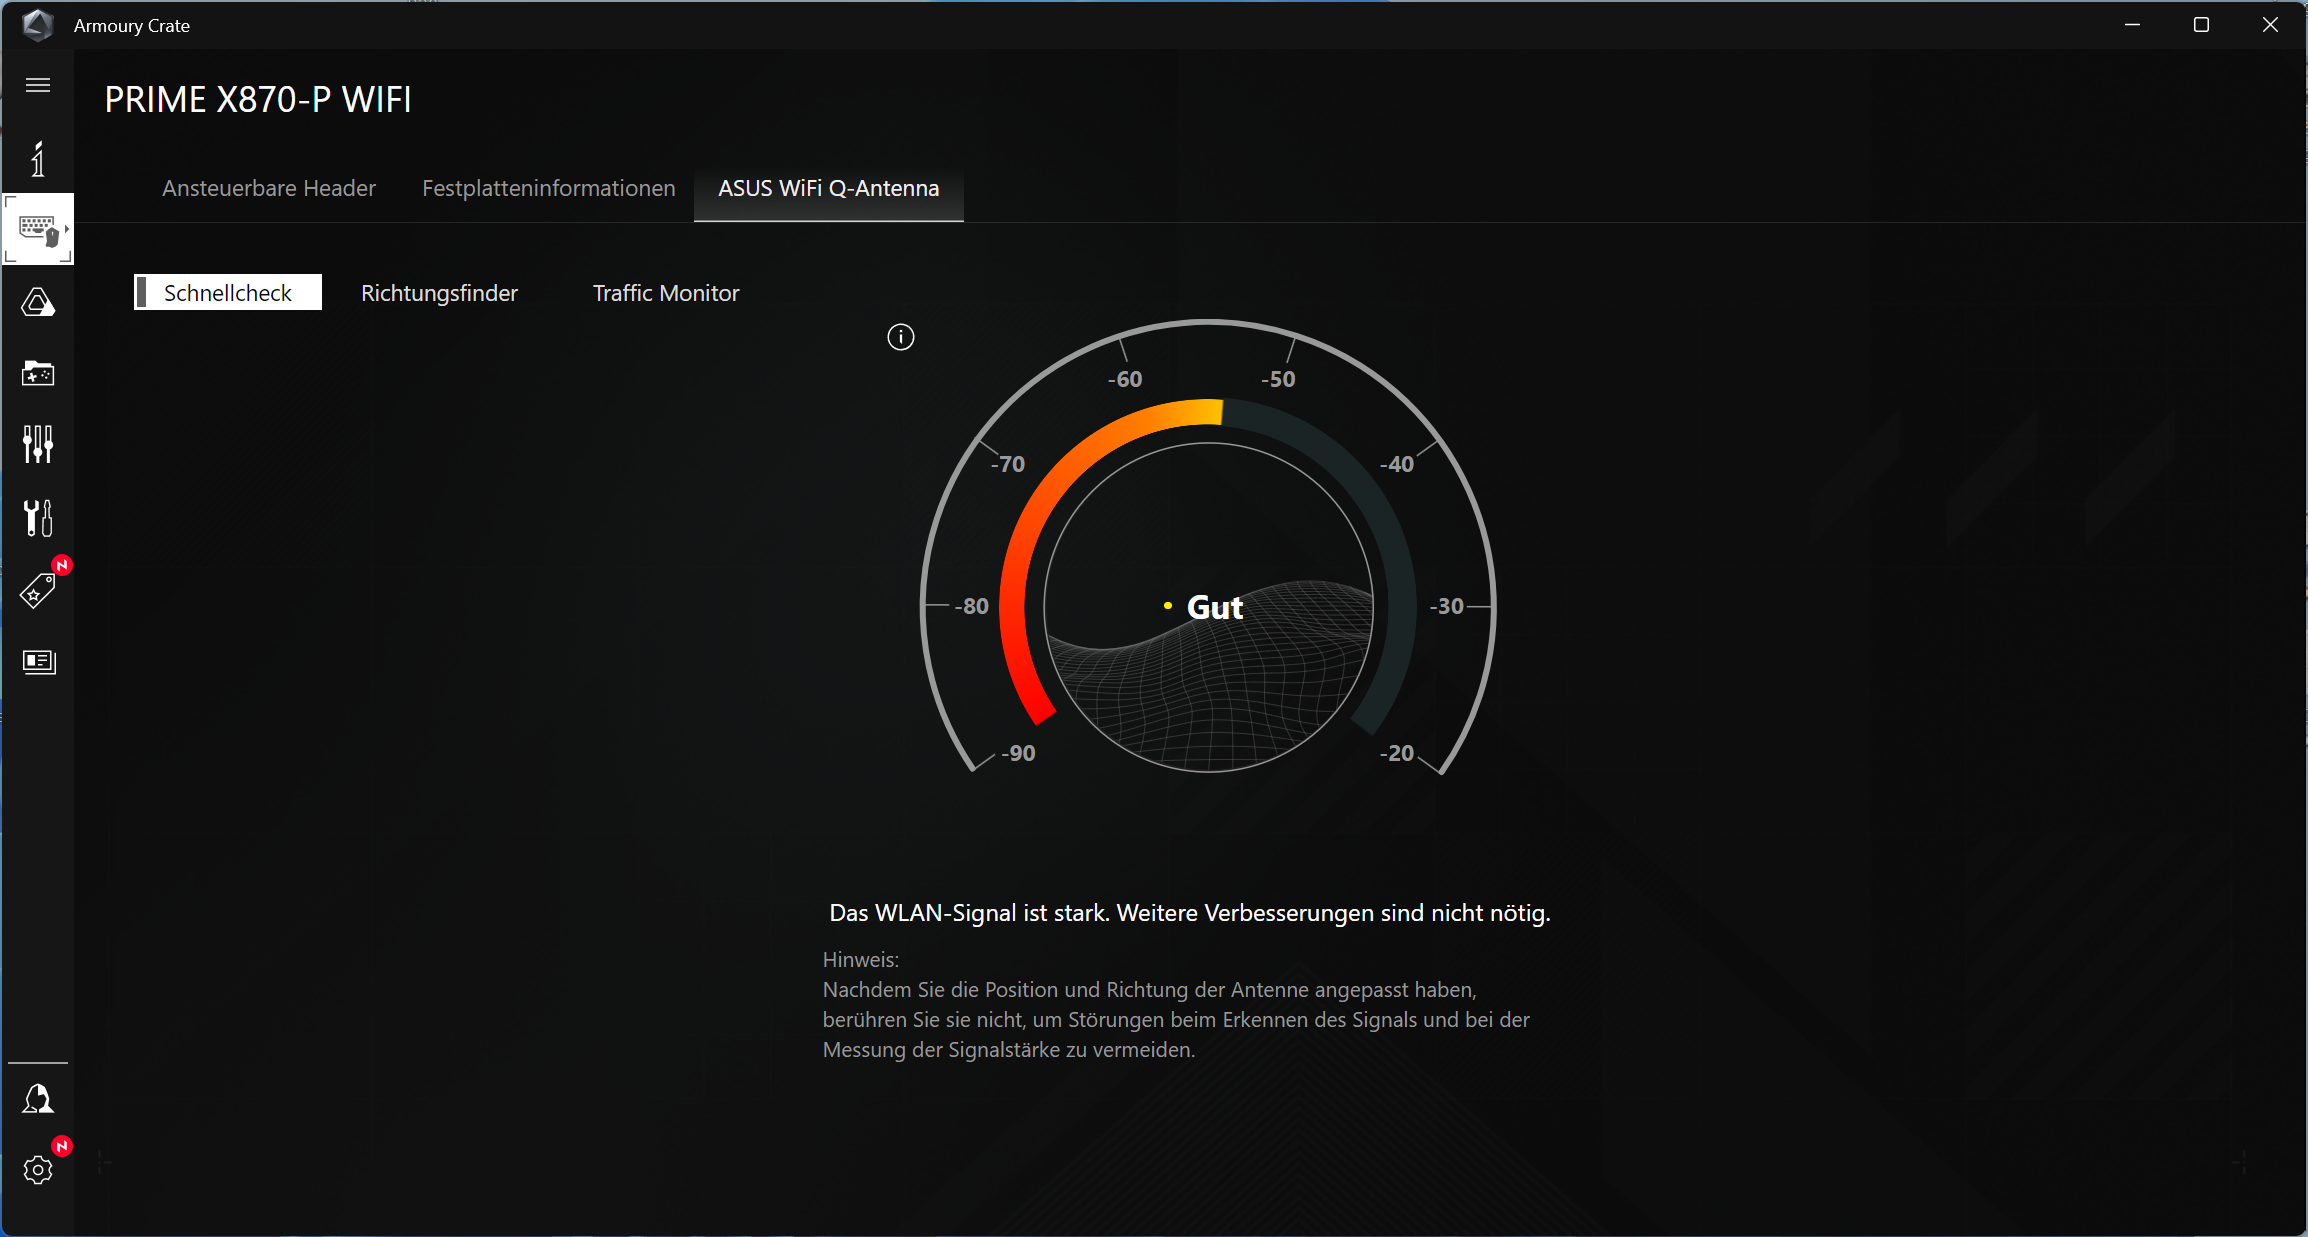Open the Scenario Profiles sliders icon
This screenshot has width=2308, height=1237.
pyautogui.click(x=38, y=444)
